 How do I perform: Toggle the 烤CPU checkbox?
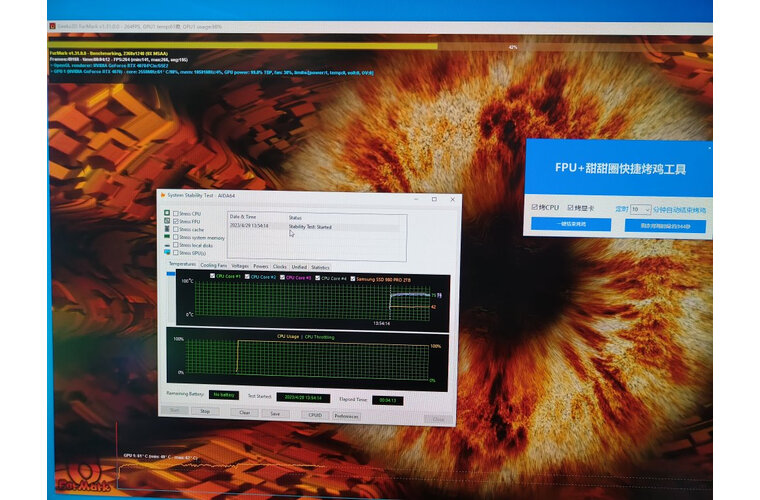[x=535, y=208]
